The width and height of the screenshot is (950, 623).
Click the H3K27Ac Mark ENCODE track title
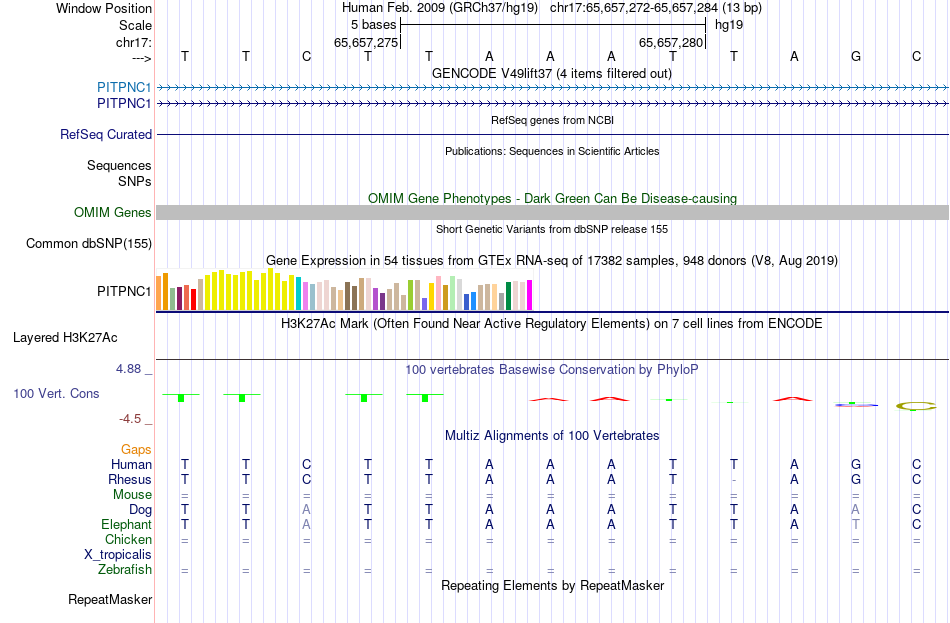tap(551, 323)
